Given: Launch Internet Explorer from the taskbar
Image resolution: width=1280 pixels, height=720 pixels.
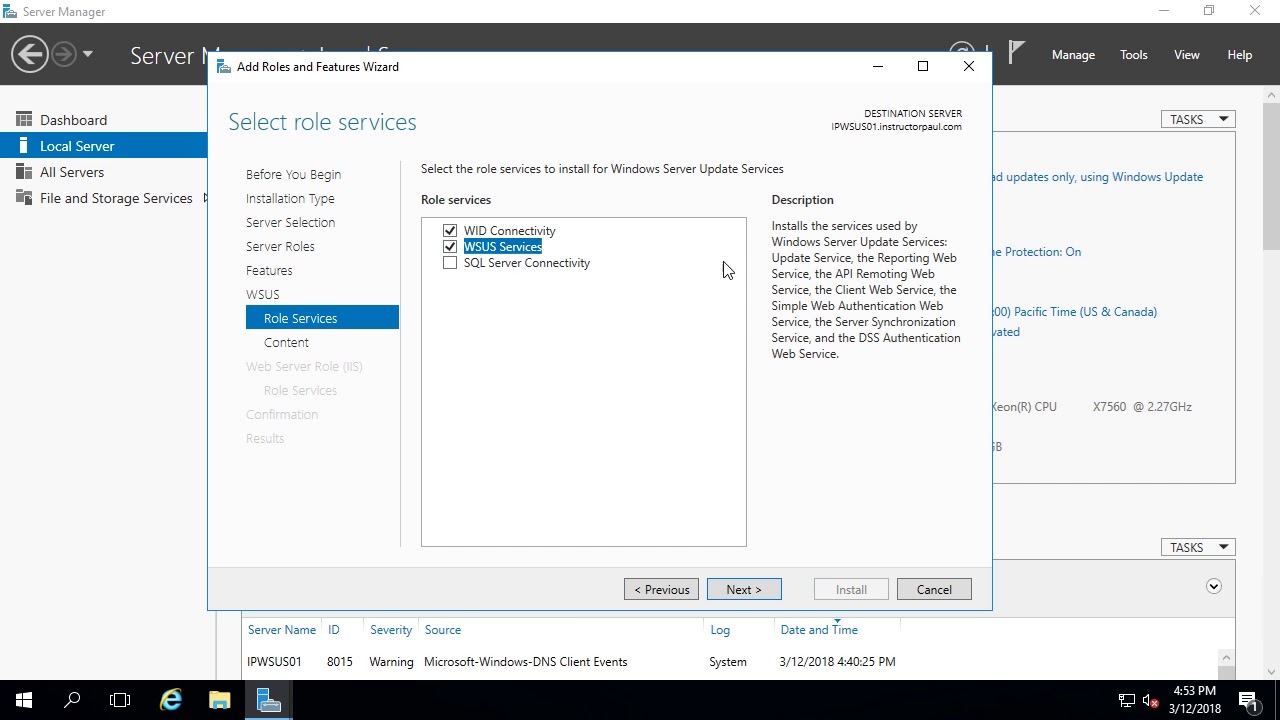Looking at the screenshot, I should [x=171, y=700].
